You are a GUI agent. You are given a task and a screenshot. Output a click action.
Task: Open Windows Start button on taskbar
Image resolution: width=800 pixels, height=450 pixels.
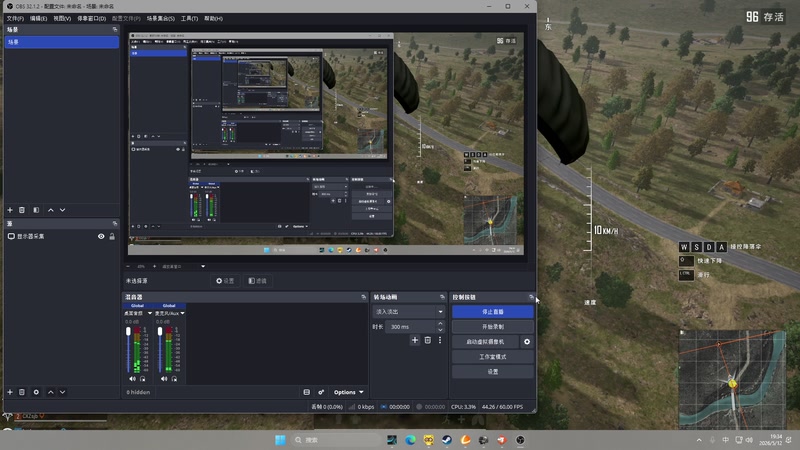(x=280, y=440)
